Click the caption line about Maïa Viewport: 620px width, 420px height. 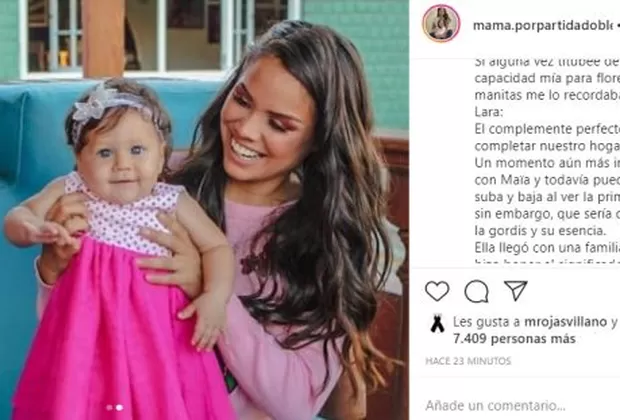pos(547,180)
